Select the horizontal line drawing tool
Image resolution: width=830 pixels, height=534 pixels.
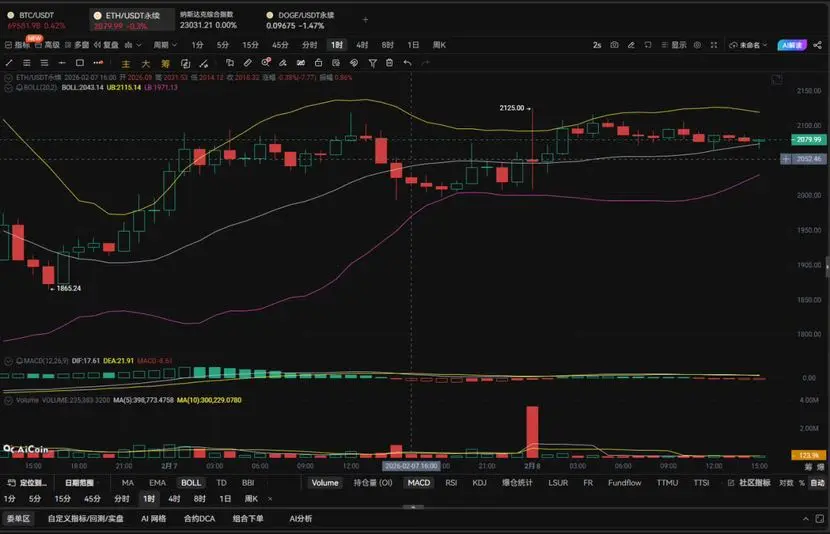pyautogui.click(x=62, y=63)
